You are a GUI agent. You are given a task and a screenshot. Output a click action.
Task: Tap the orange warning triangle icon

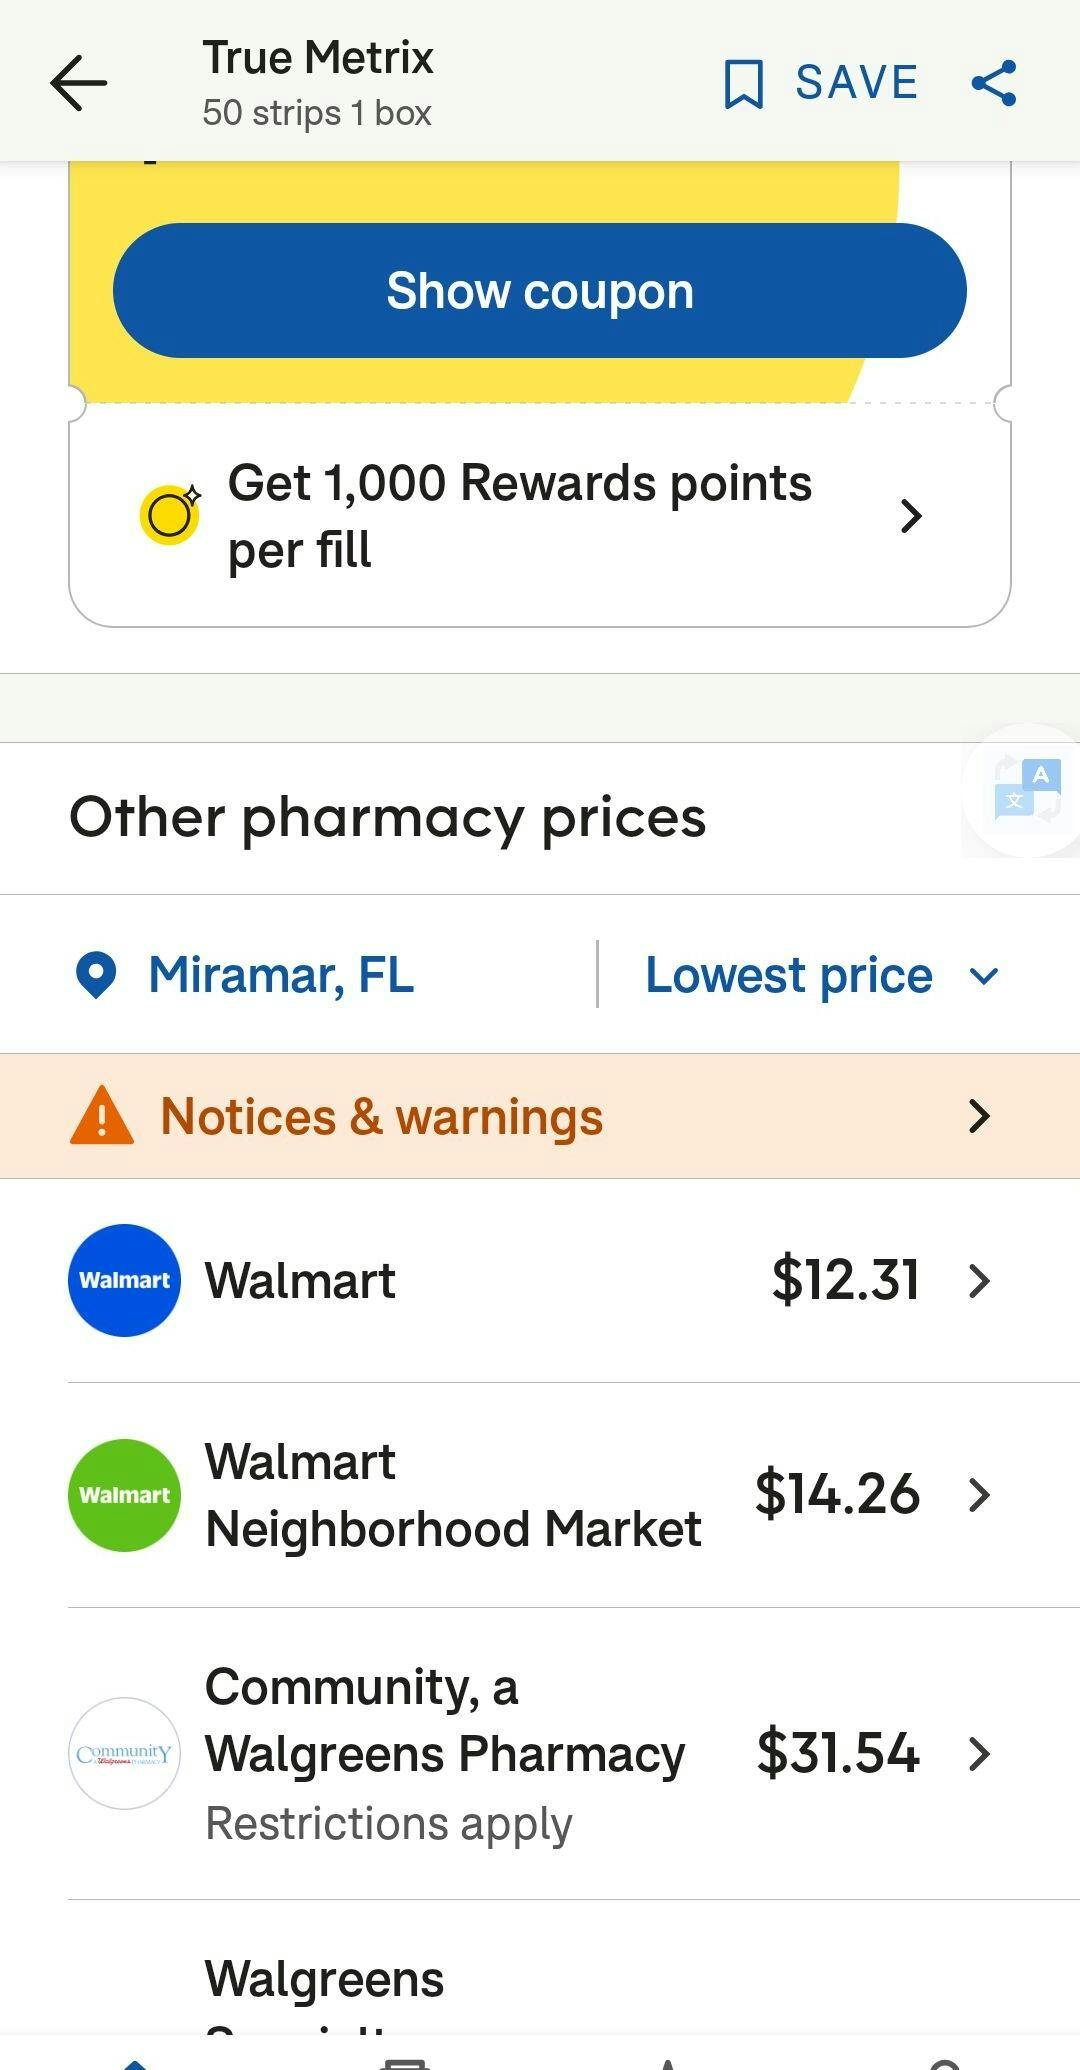point(102,1117)
